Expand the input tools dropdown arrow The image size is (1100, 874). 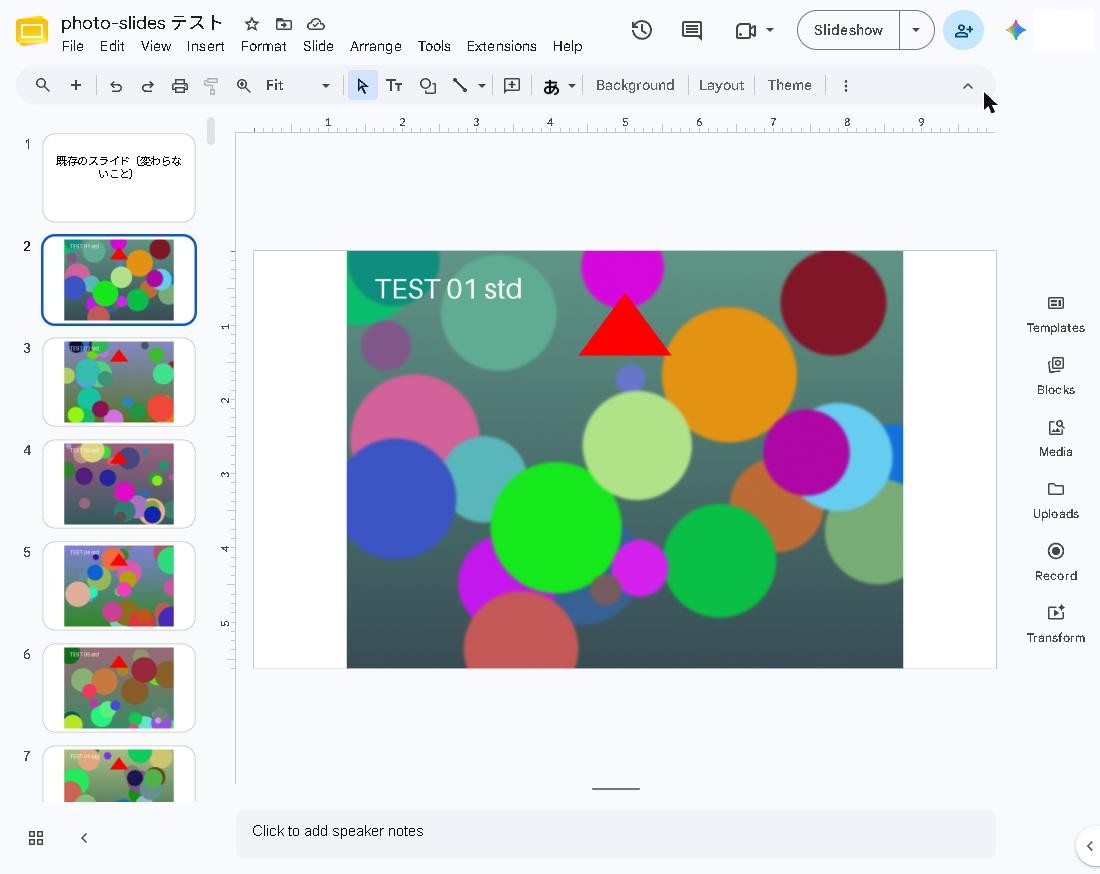click(x=572, y=86)
